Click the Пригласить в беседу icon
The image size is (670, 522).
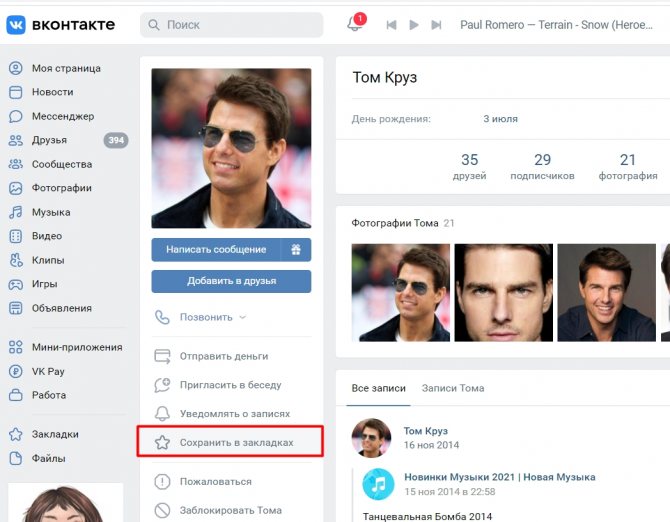click(x=162, y=385)
